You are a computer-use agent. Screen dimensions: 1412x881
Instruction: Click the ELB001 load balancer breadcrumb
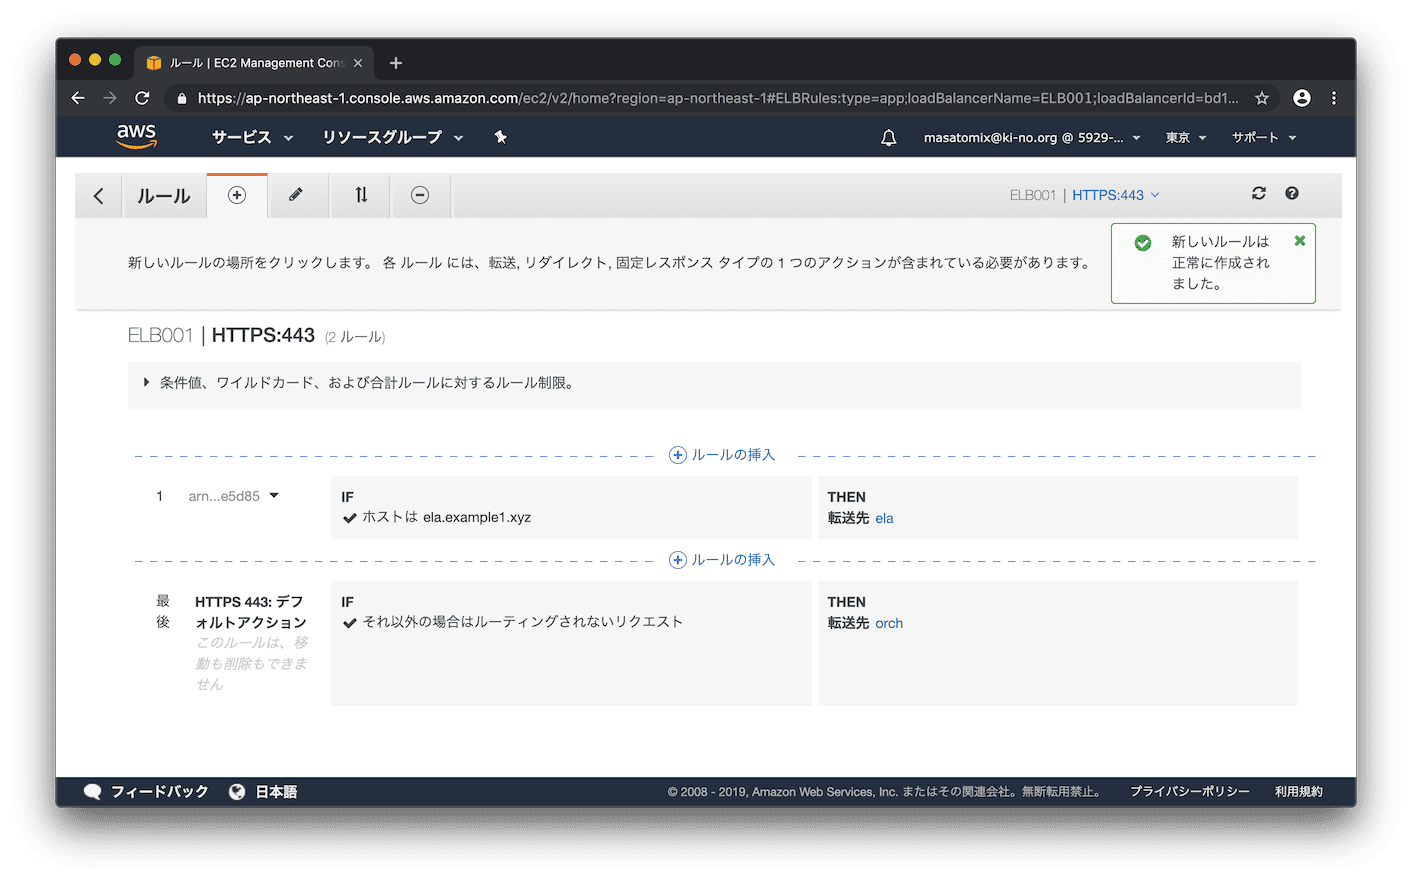point(1032,195)
